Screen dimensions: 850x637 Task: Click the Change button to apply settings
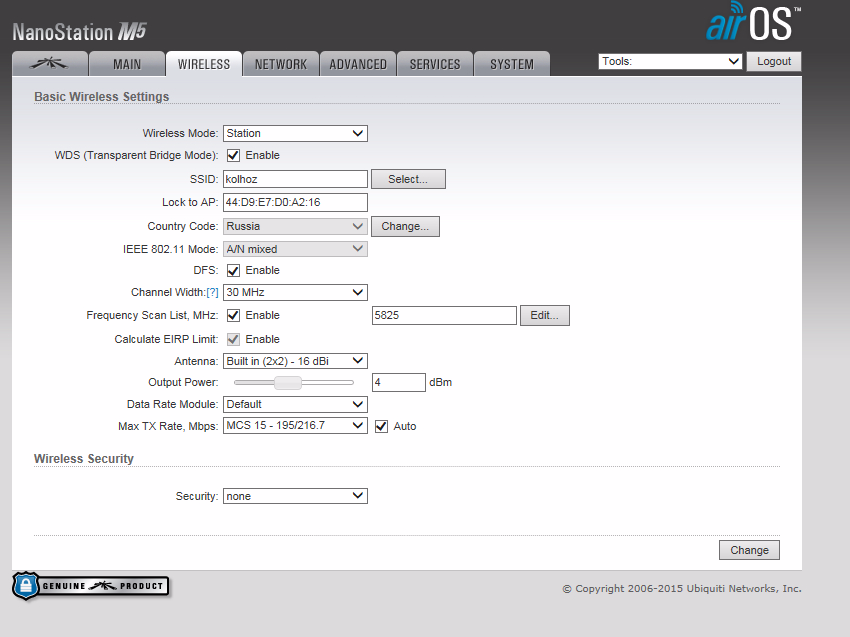[x=749, y=550]
